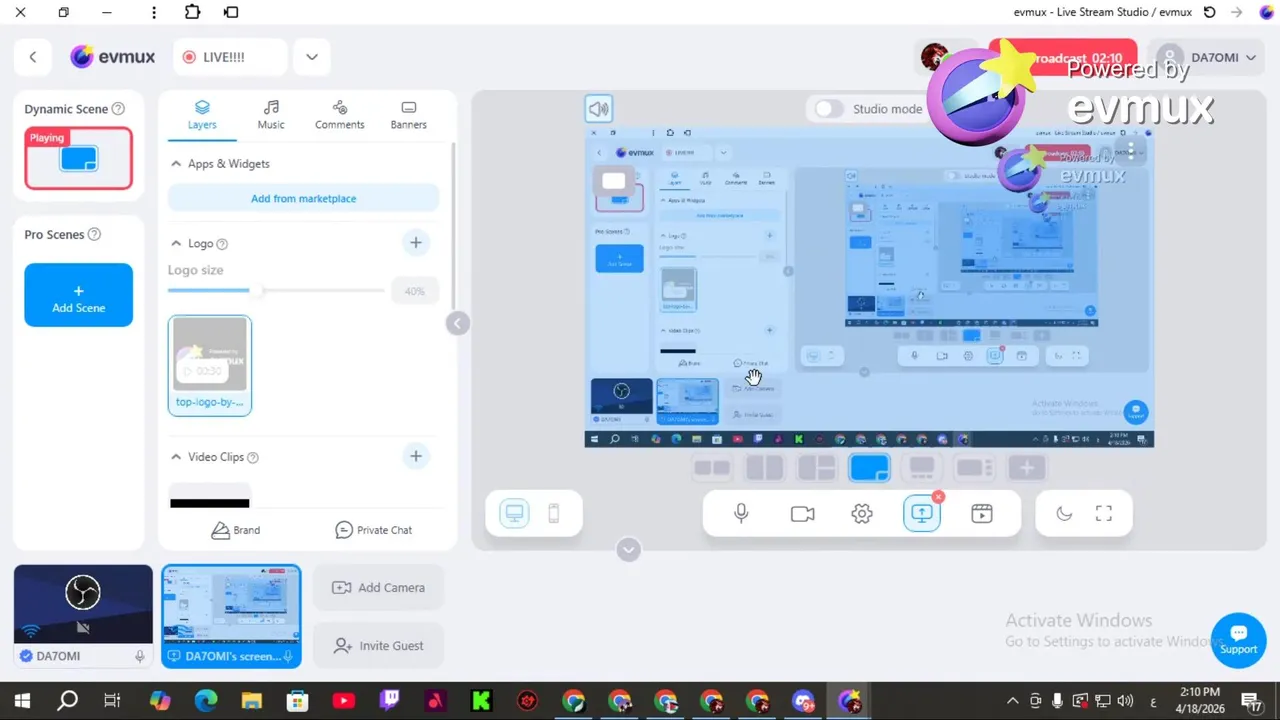Click the screen share icon in the control bar

(922, 513)
